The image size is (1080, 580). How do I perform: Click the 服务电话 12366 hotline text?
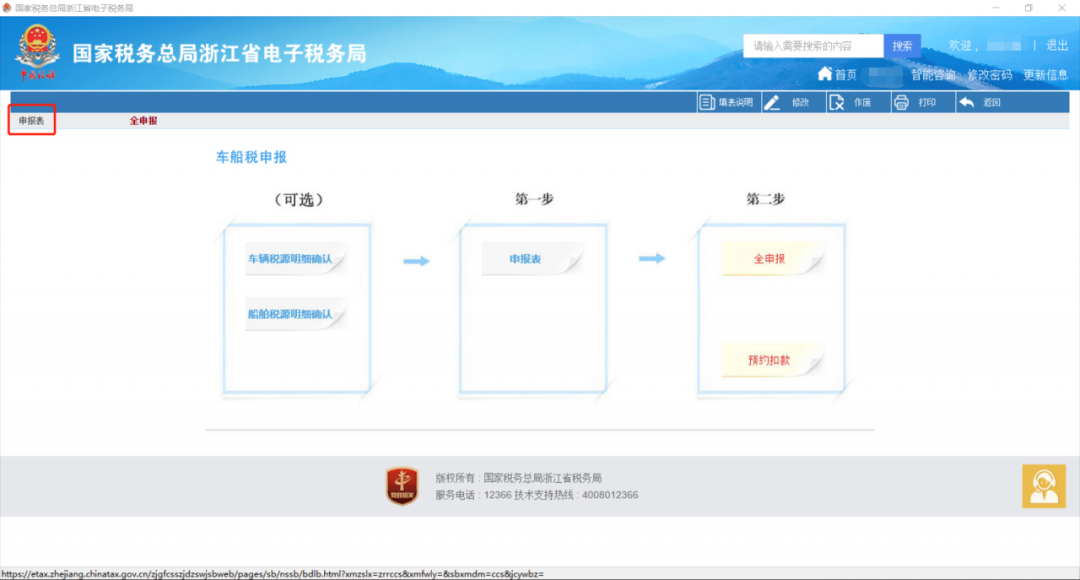473,495
